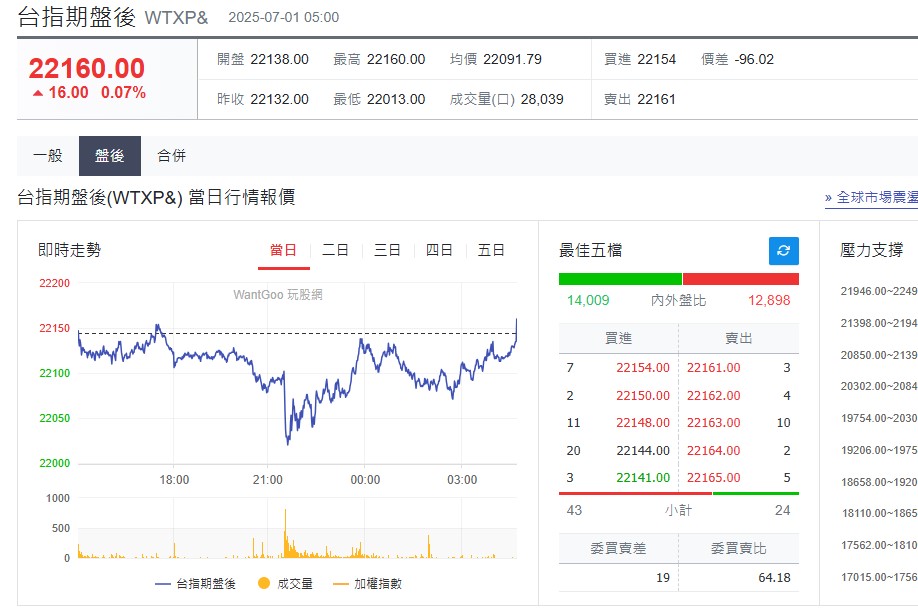Click the 19754.00 pressure-support row
This screenshot has height=612, width=918.
click(879, 419)
